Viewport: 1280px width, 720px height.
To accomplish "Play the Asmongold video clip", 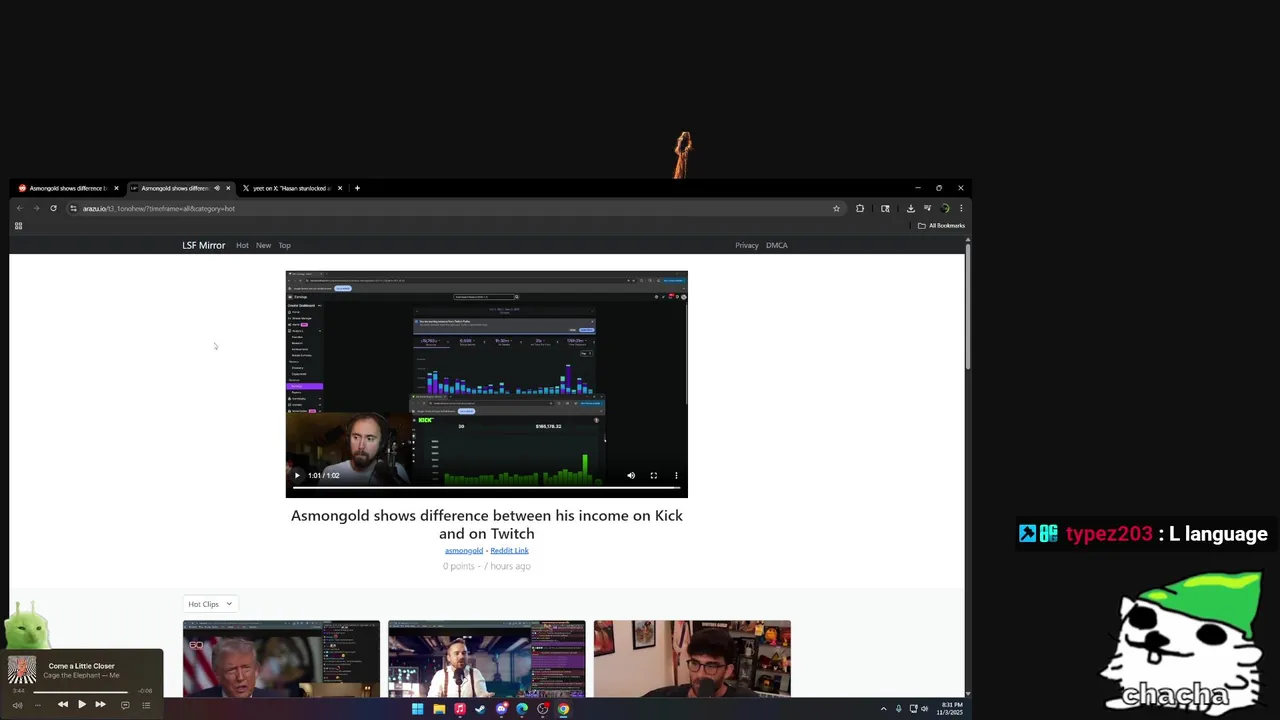I will (297, 476).
